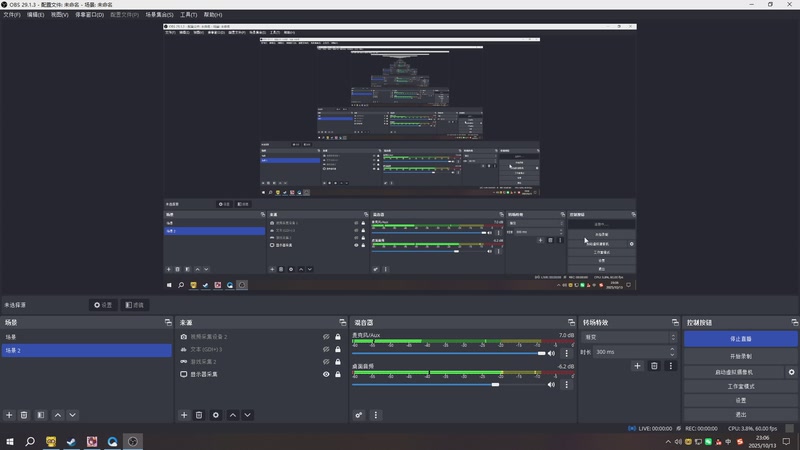Open the 文件(F) menu
Viewport: 800px width, 450px height.
coord(12,15)
